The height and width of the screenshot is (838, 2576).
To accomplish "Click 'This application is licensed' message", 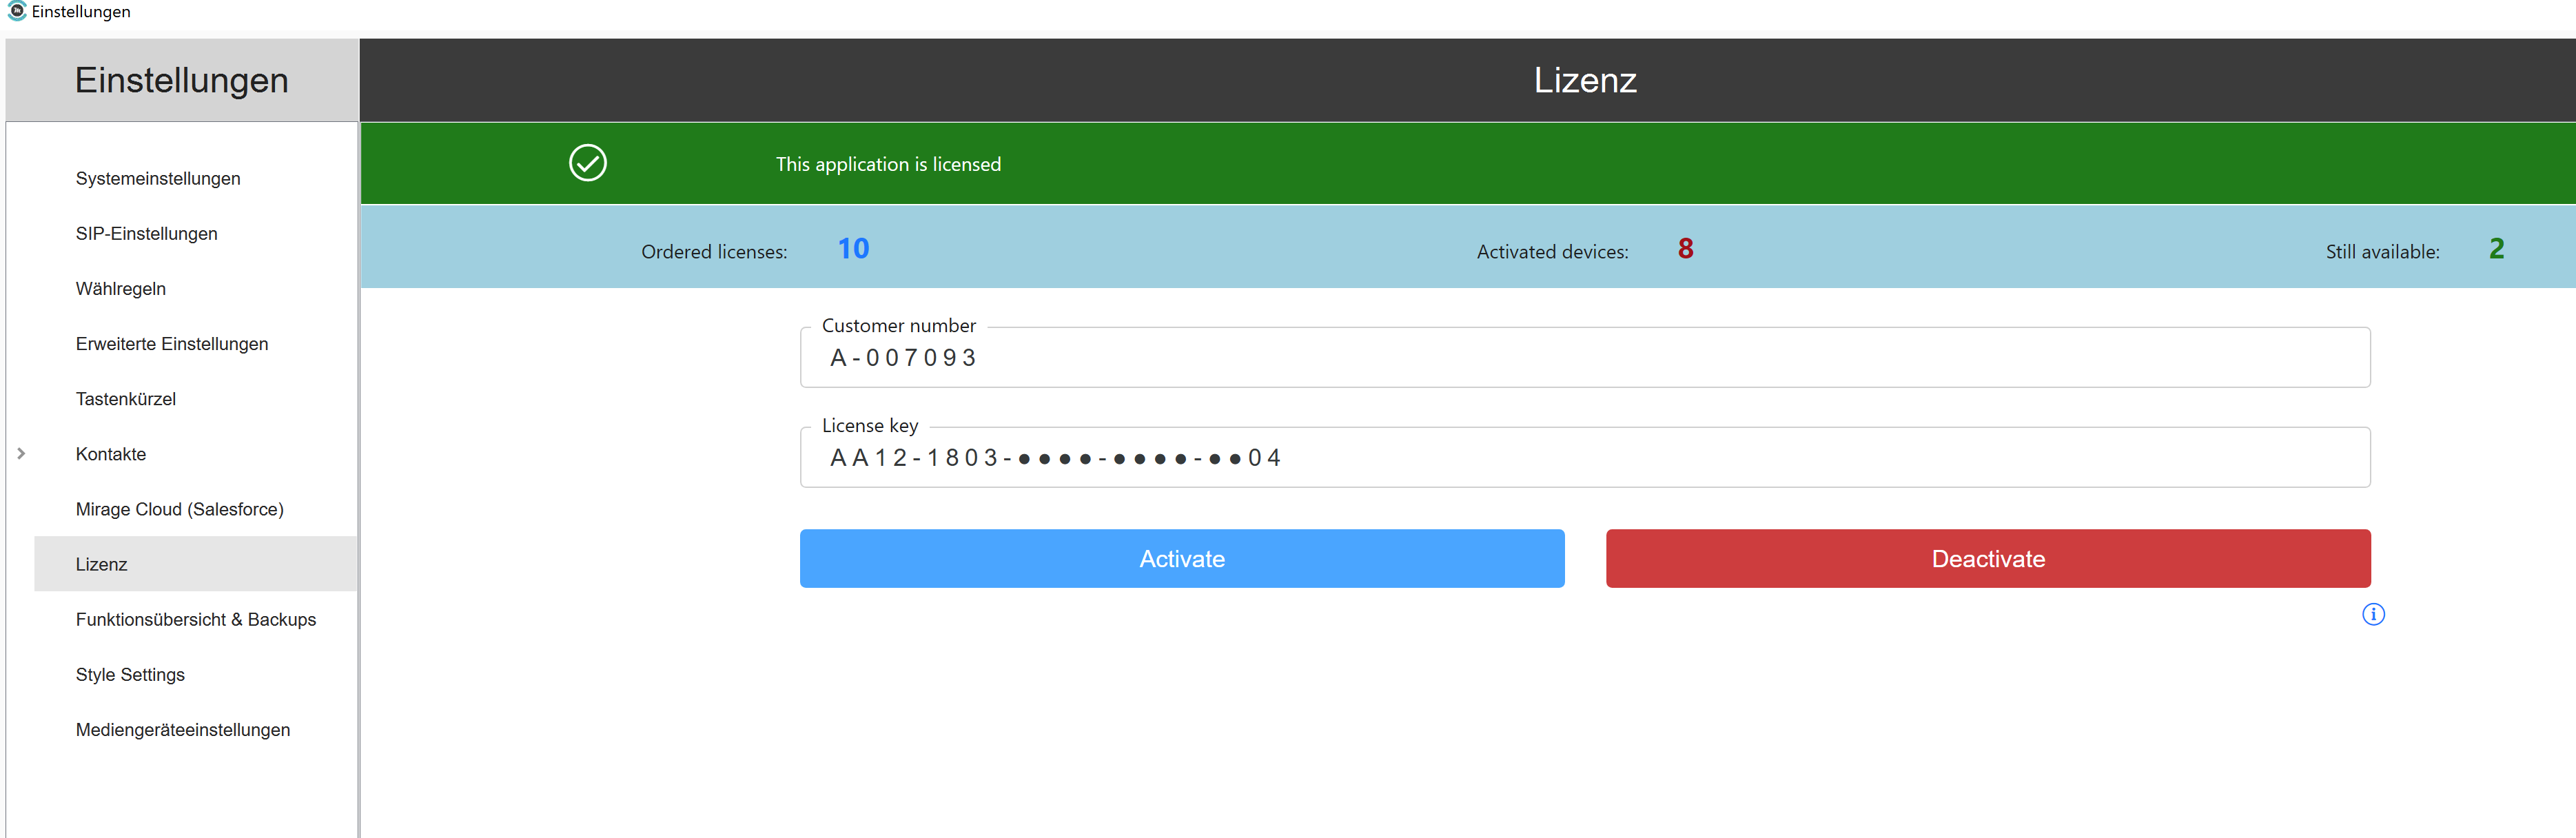I will point(888,164).
